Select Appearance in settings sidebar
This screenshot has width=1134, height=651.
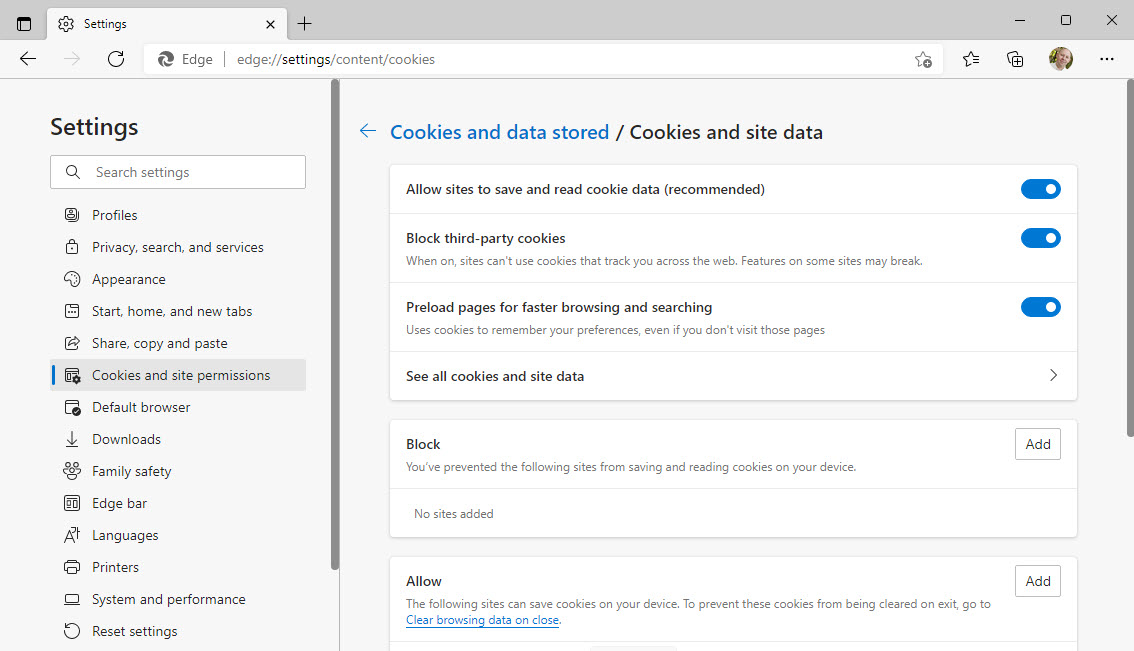pyautogui.click(x=128, y=279)
